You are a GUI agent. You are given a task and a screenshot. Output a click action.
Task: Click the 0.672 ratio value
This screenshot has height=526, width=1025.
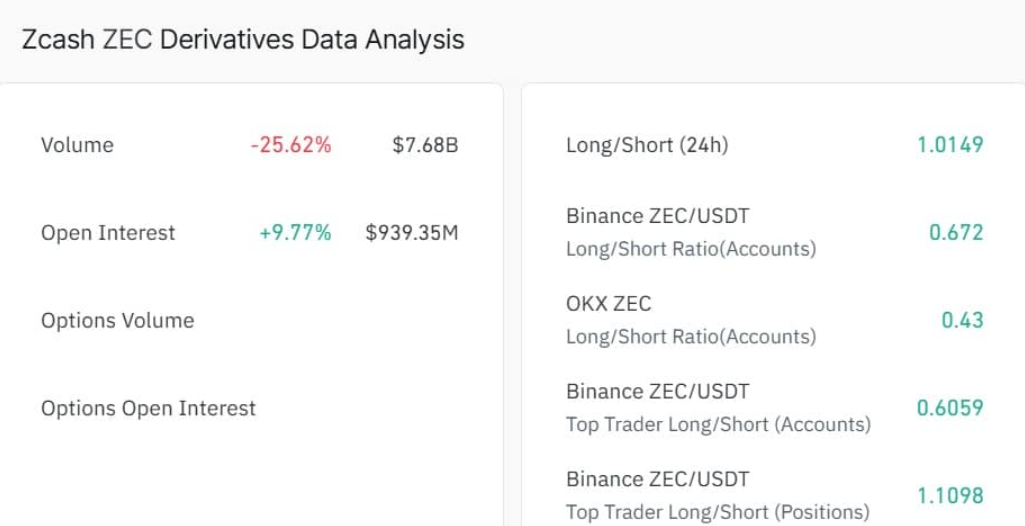tap(956, 233)
